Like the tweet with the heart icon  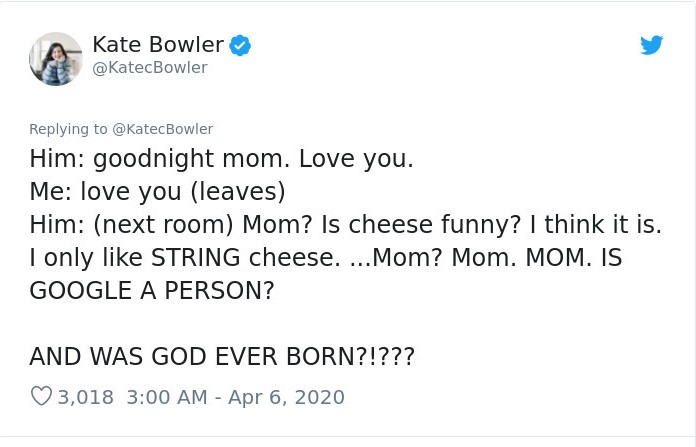coord(41,397)
